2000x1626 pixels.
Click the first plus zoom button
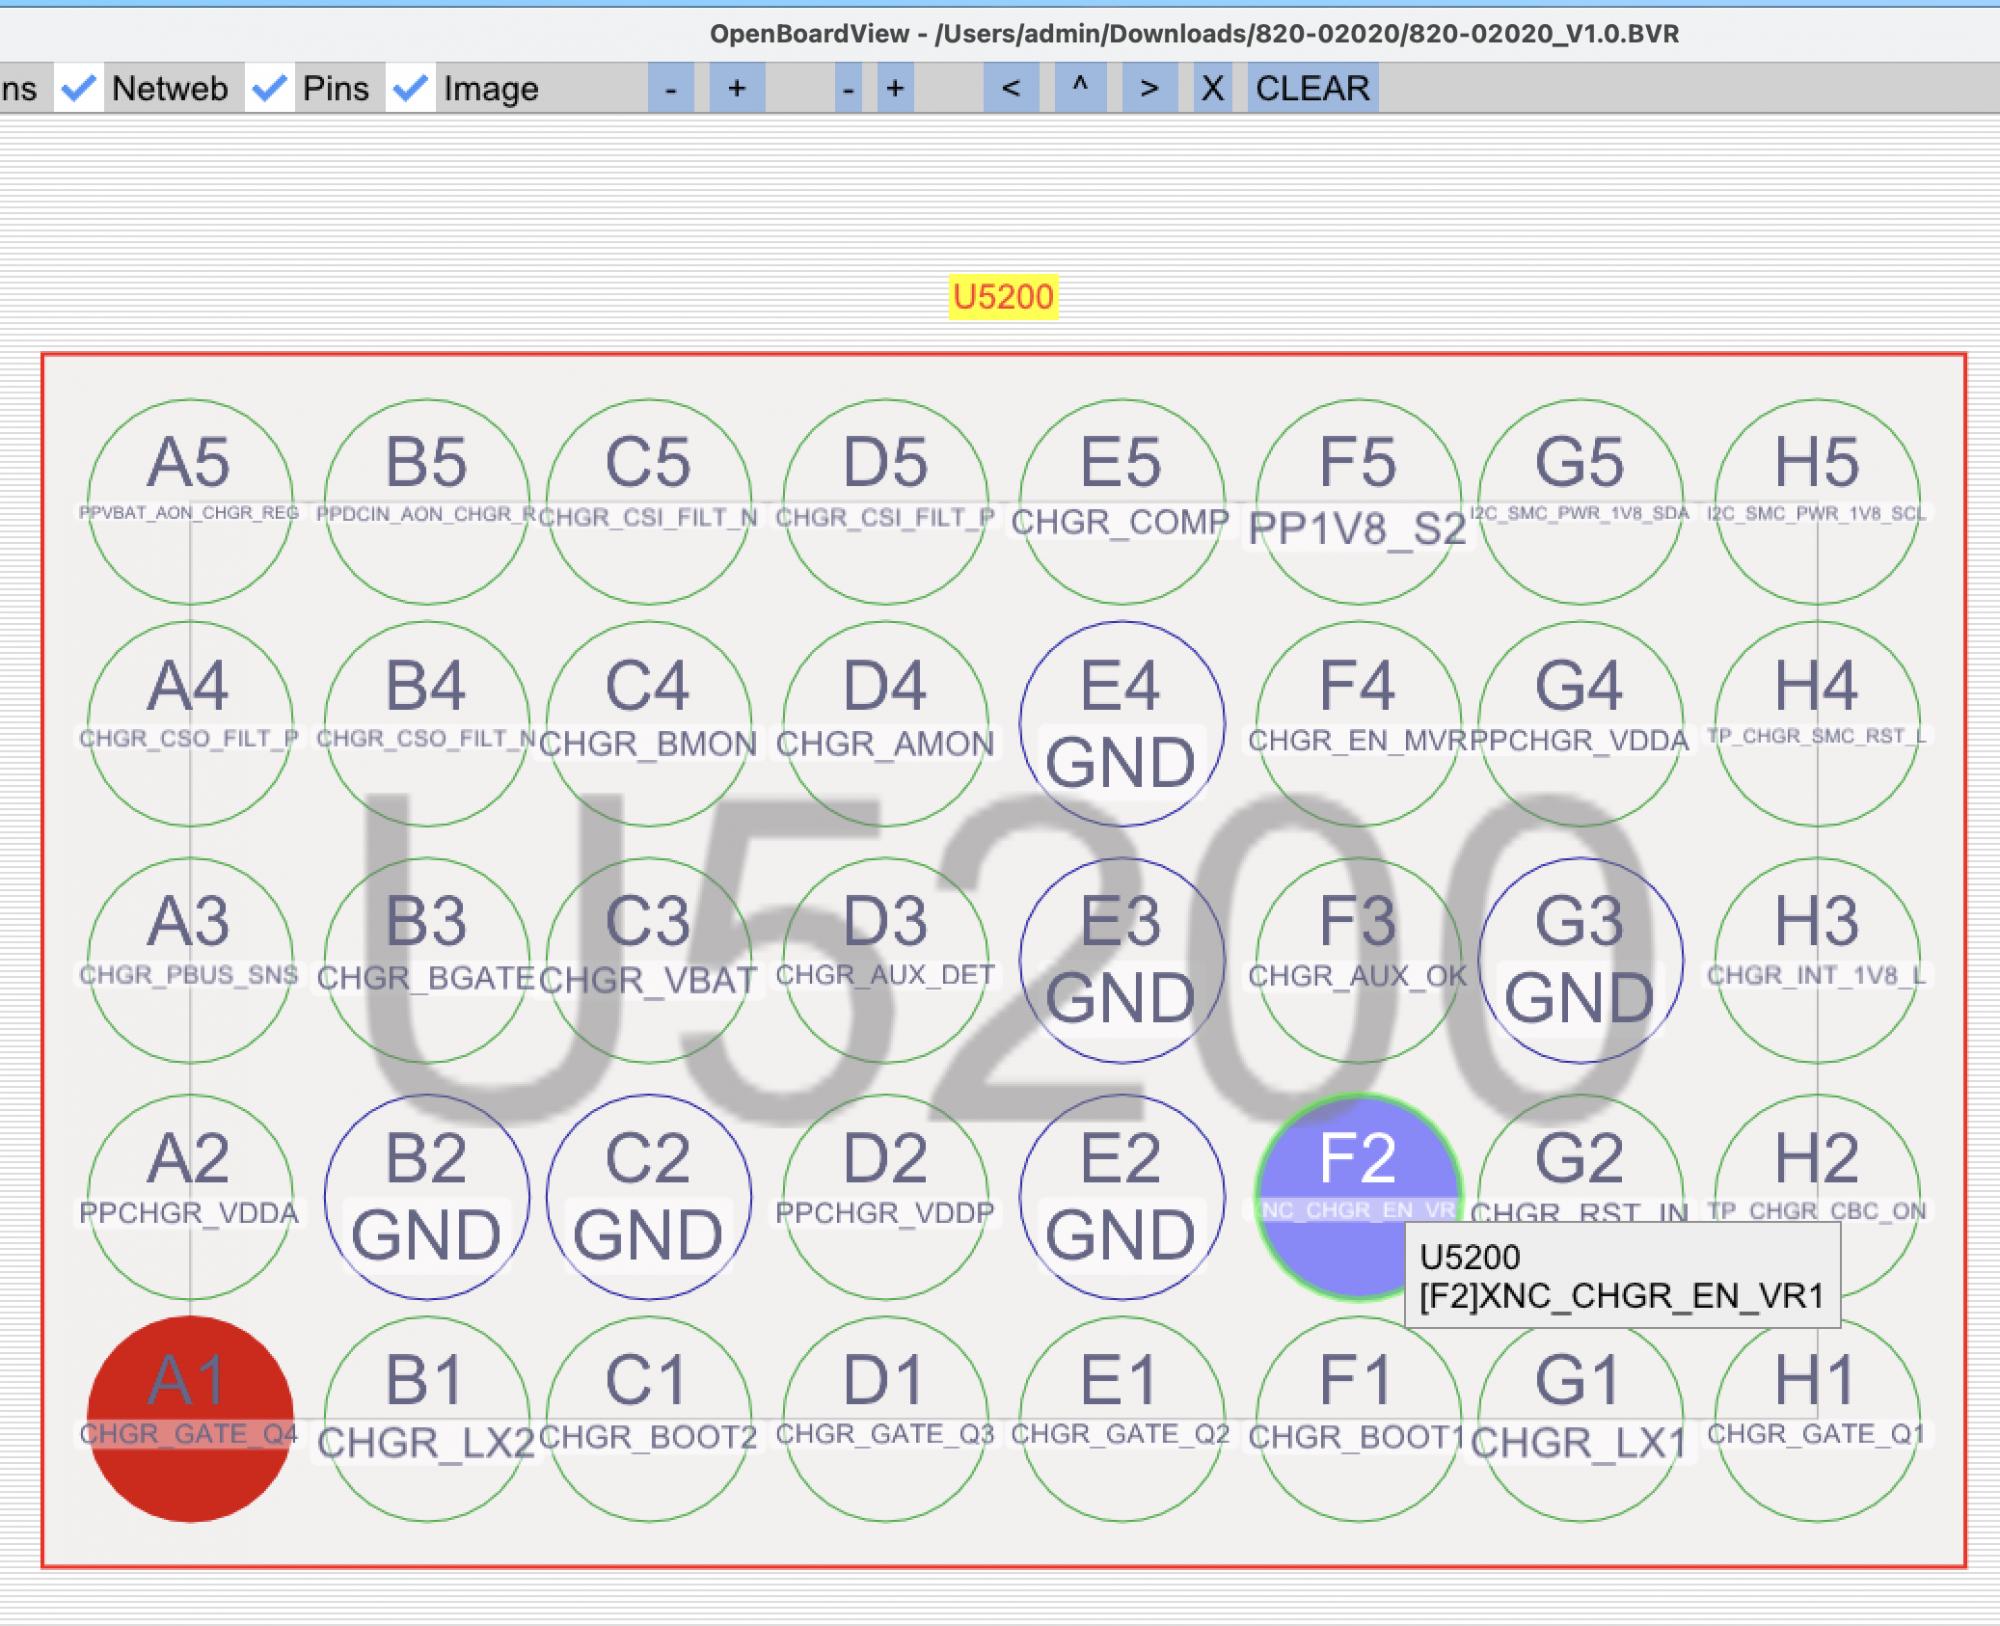click(x=737, y=88)
